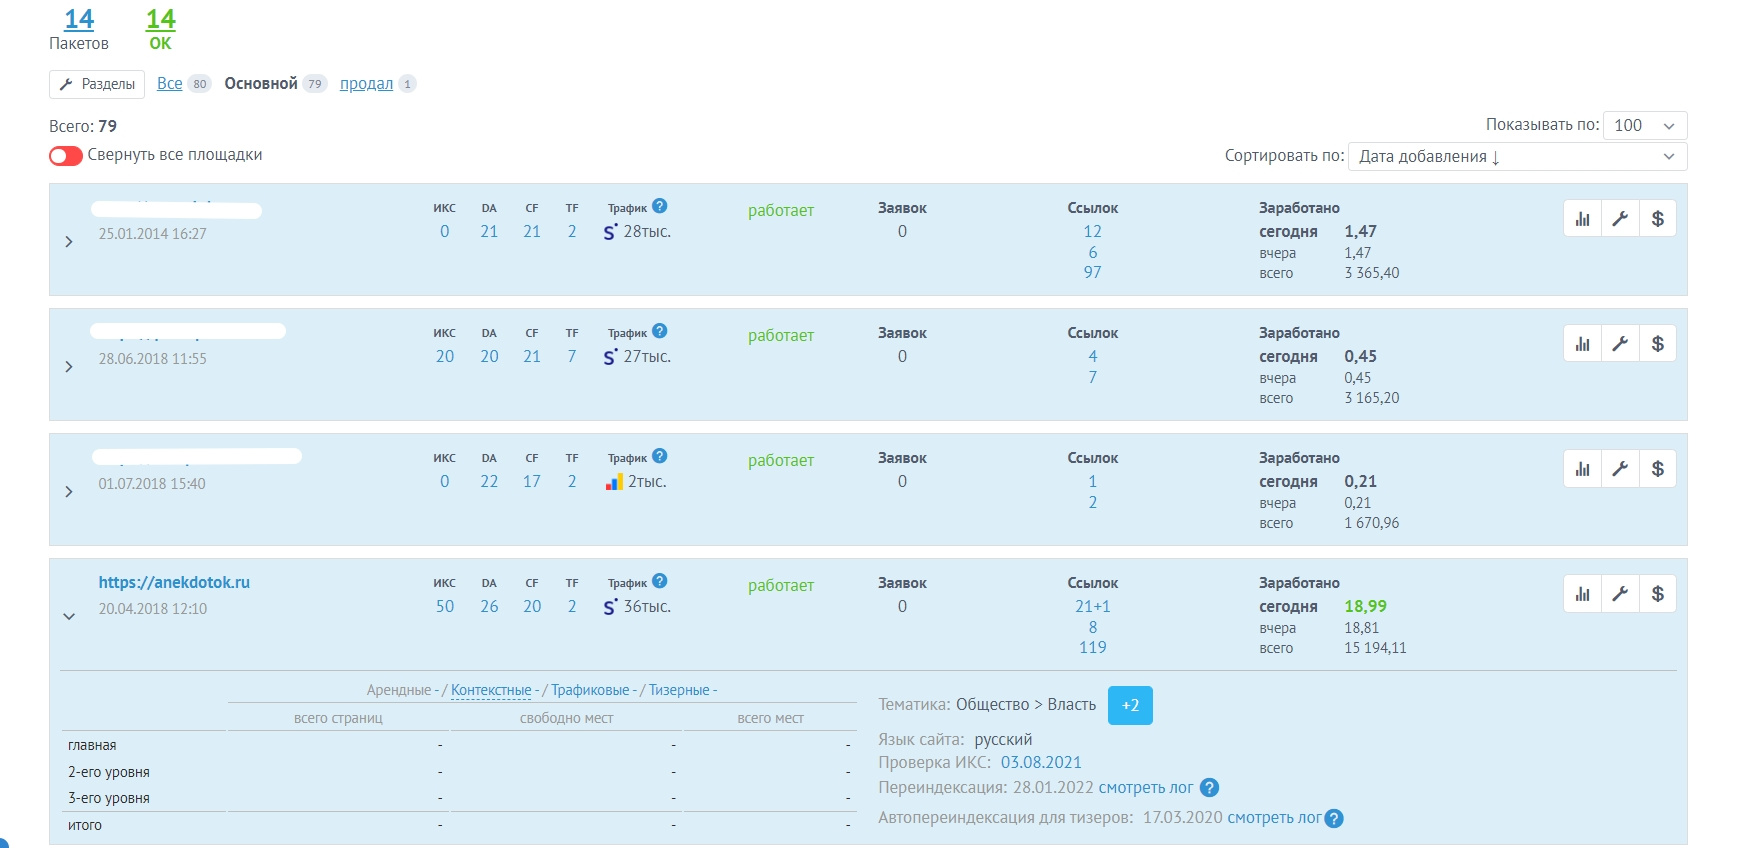Click the 36тыс. traffic source icon
The image size is (1754, 848).
pos(611,607)
